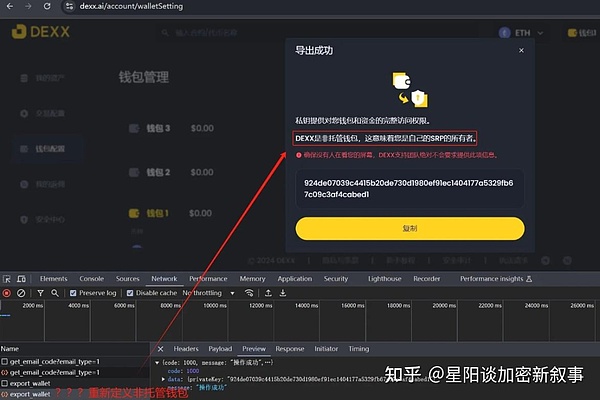This screenshot has width=600, height=400.
Task: Open the security center sidebar item
Action: point(42,220)
